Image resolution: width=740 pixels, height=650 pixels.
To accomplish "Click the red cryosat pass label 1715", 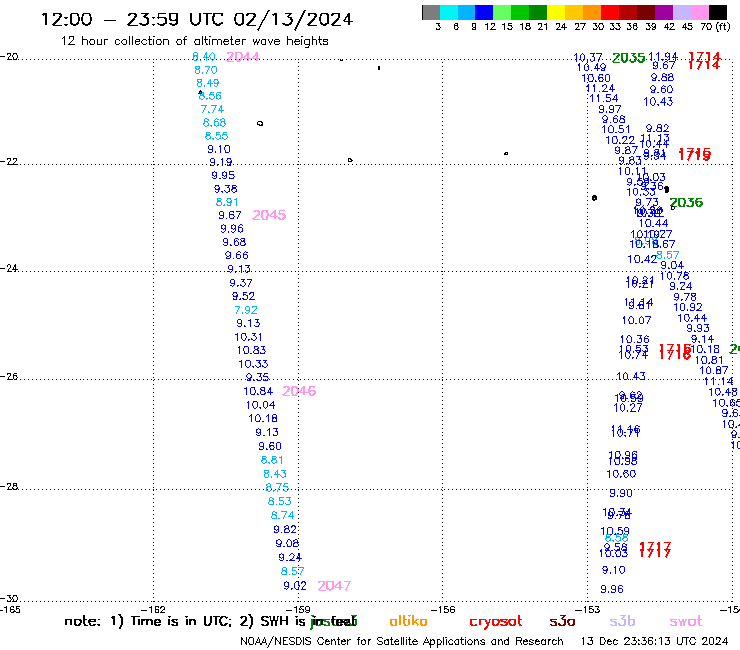I will click(694, 154).
